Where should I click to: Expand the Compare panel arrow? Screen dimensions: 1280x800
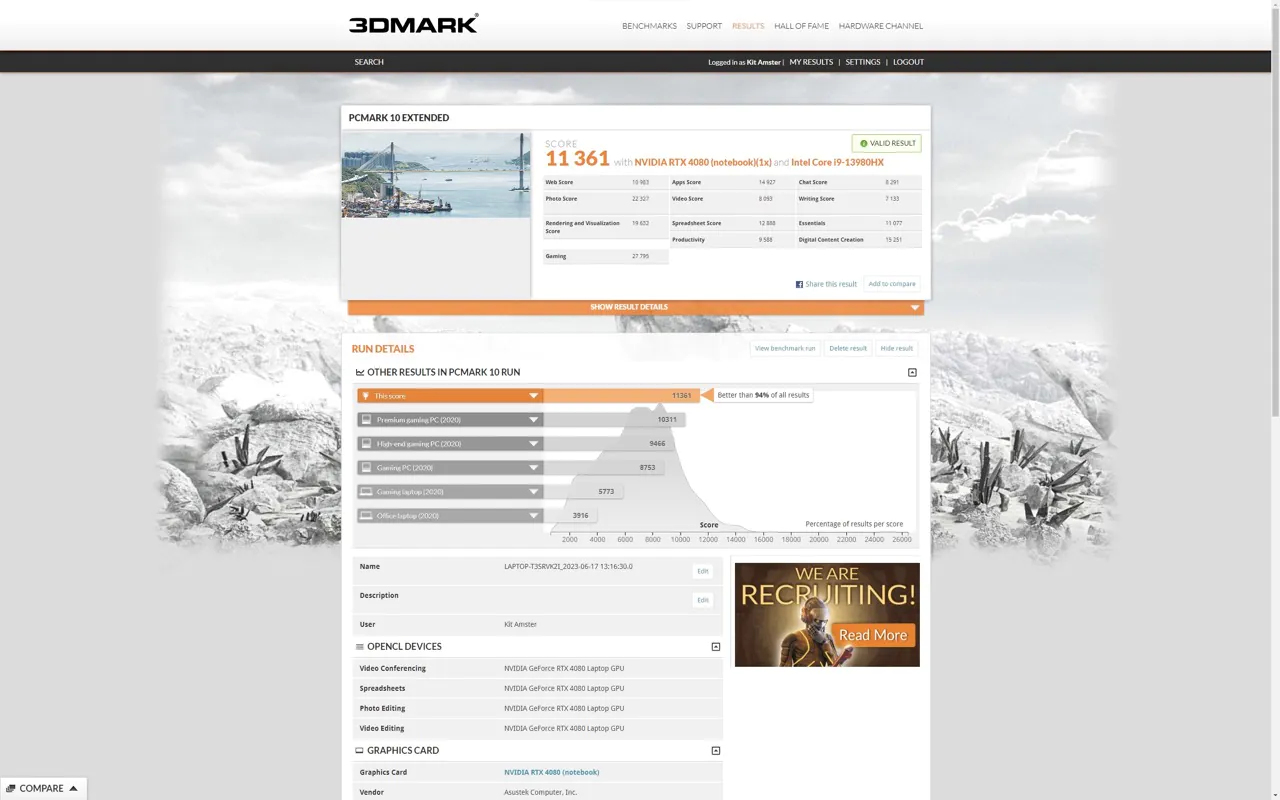tap(73, 789)
